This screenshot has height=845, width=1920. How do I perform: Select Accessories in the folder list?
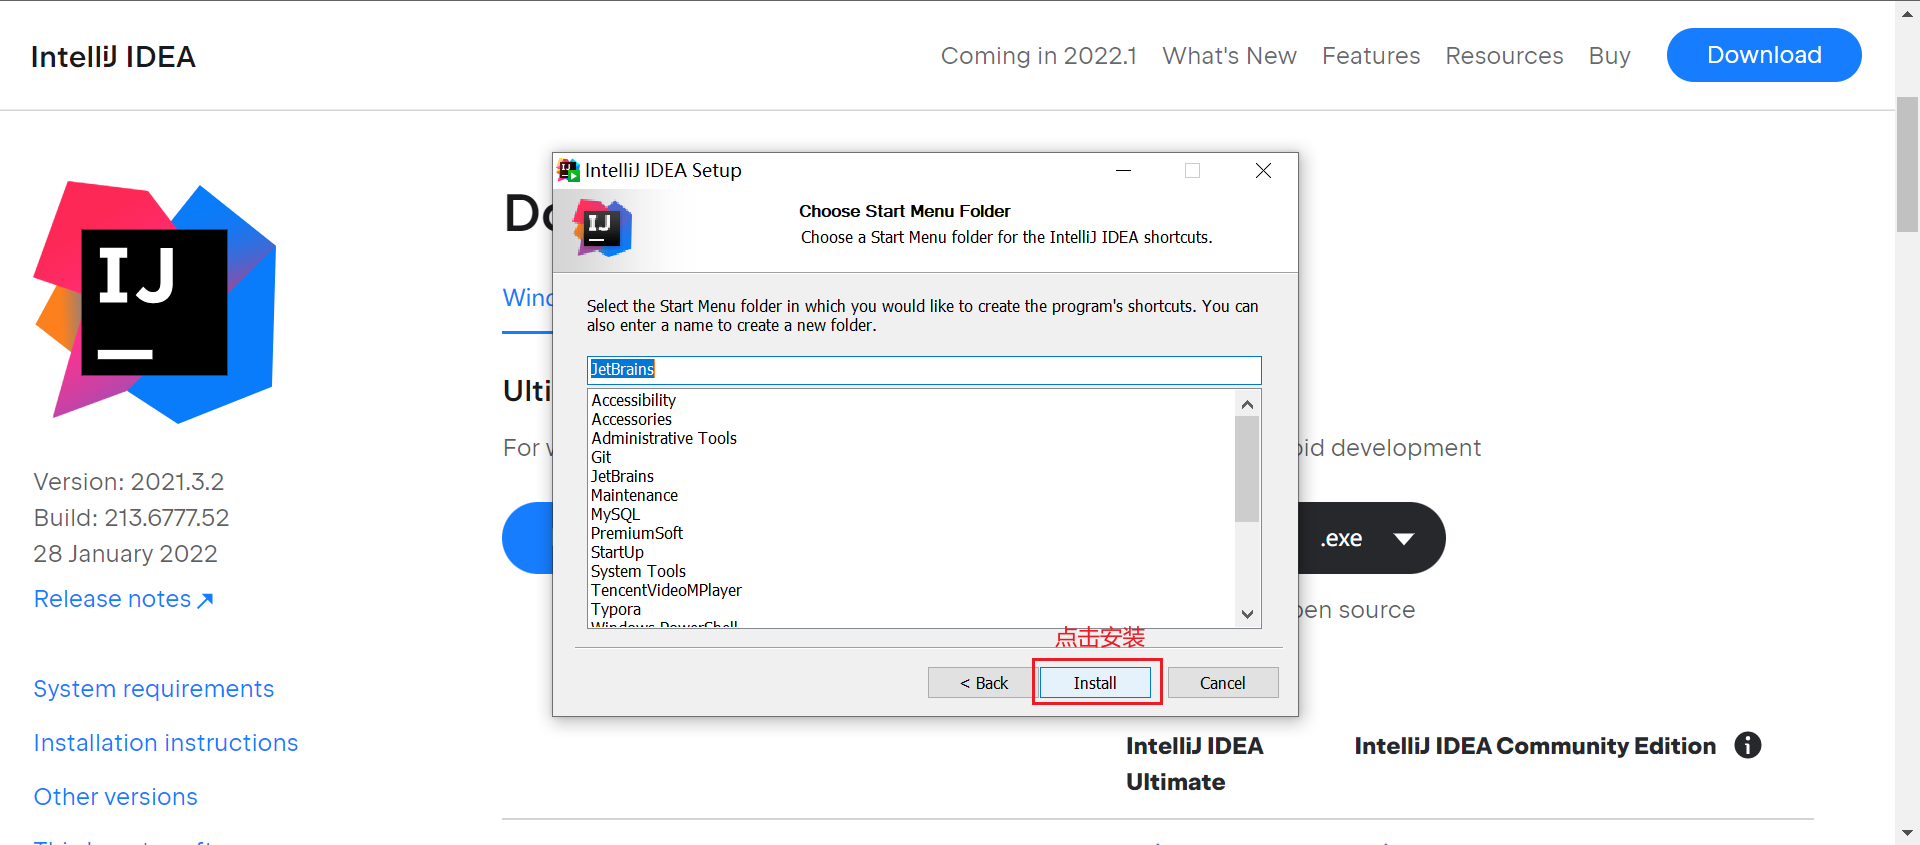pos(631,419)
